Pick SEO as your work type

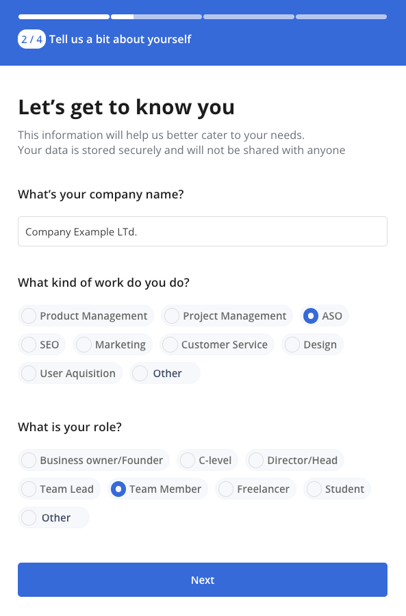pyautogui.click(x=42, y=345)
